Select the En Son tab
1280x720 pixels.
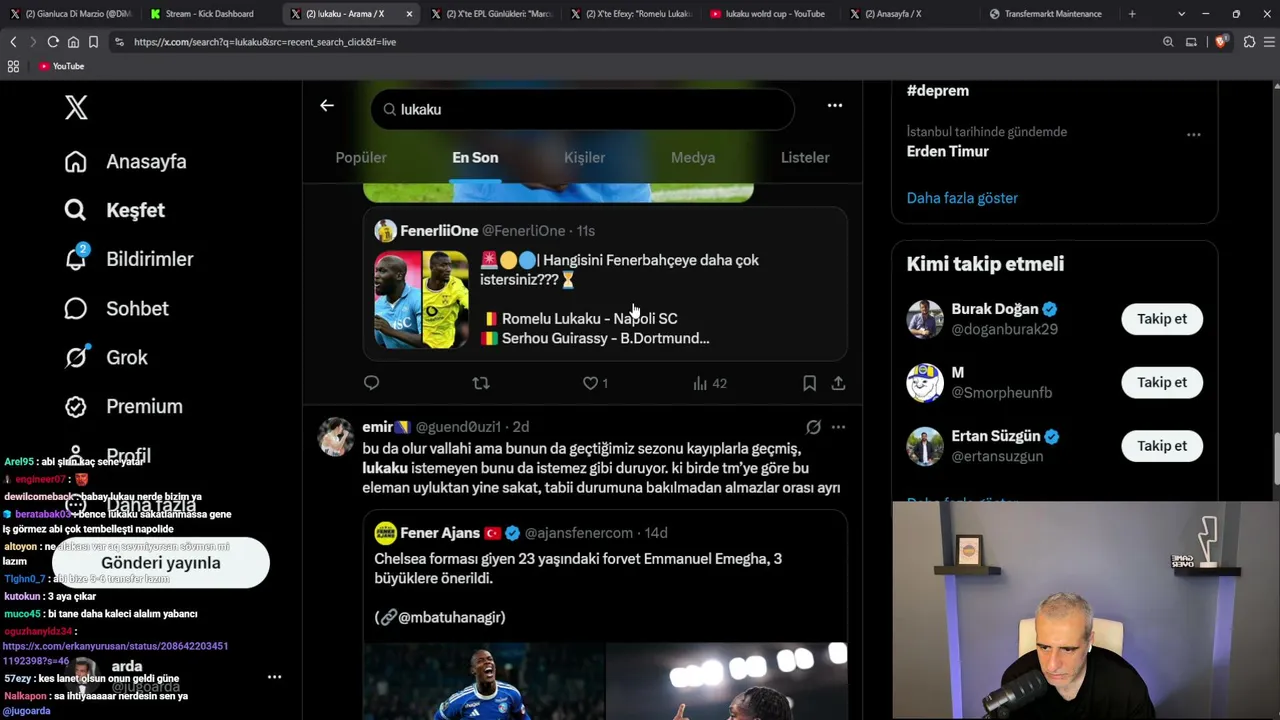pos(475,158)
